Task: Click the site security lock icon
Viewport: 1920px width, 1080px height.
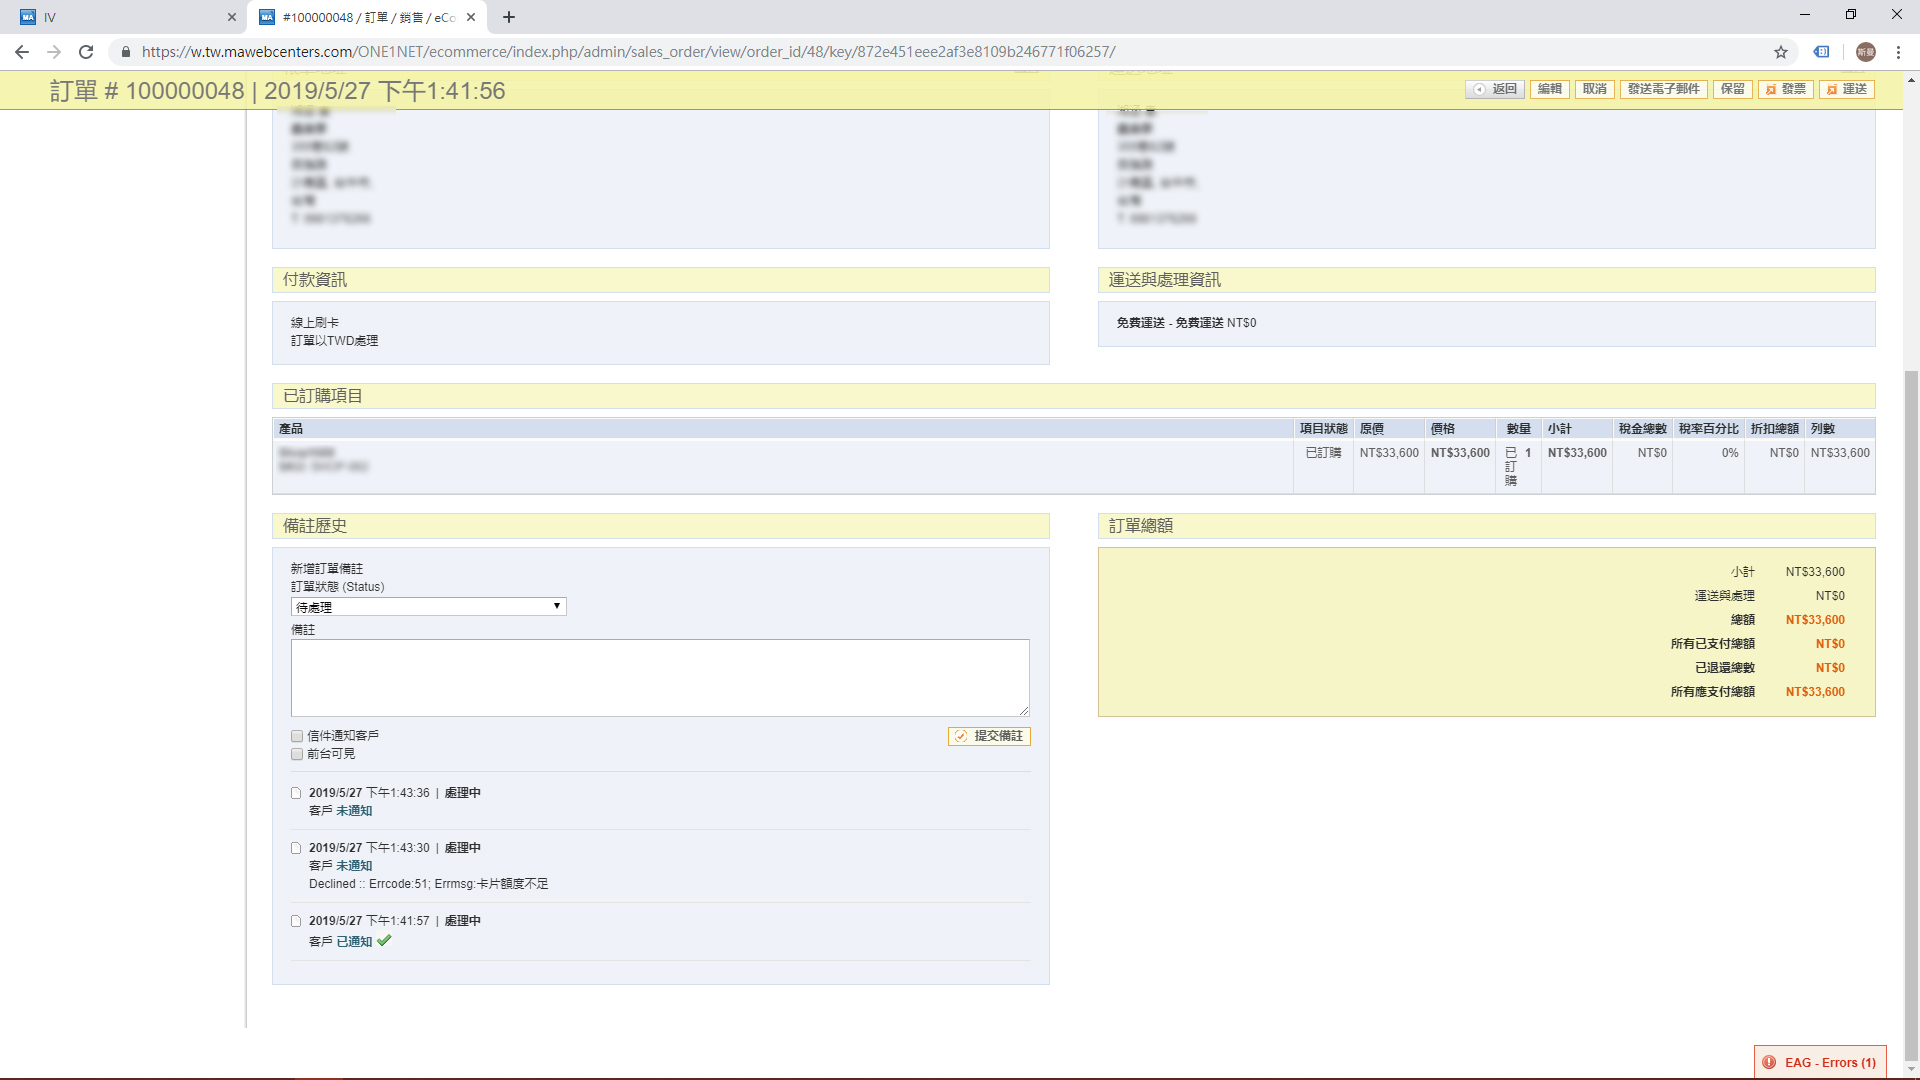Action: coord(126,52)
